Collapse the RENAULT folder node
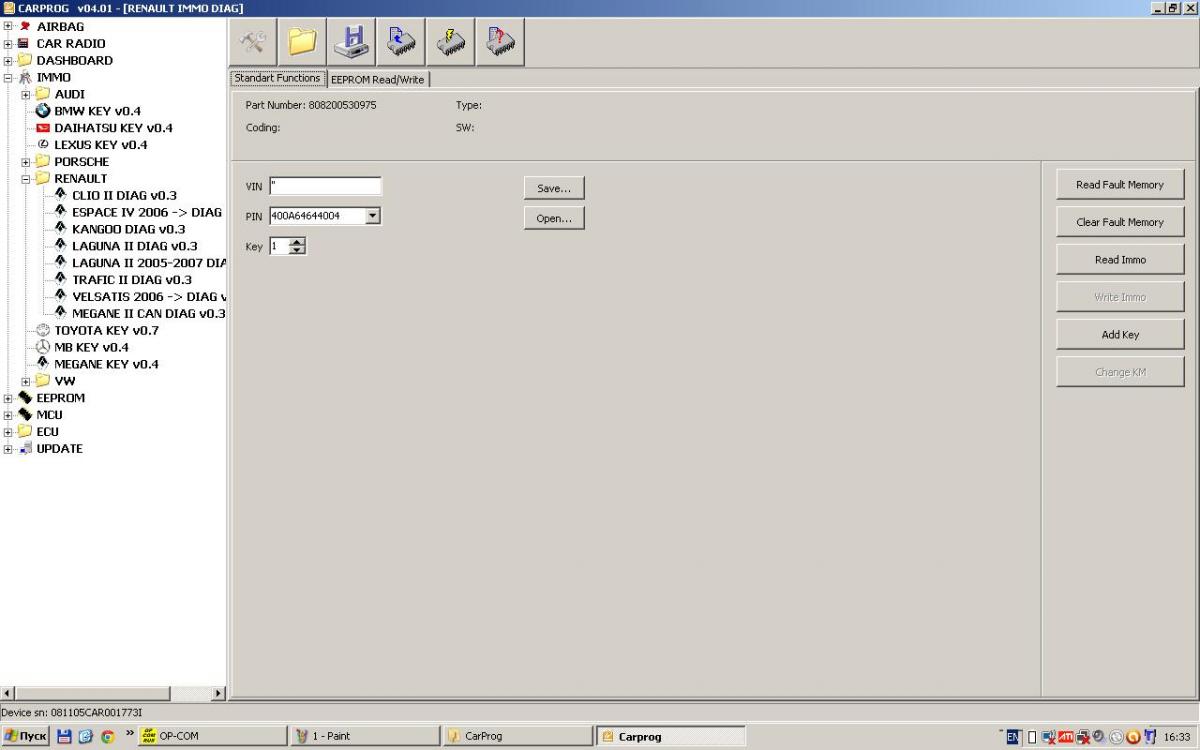1200x750 pixels. click(26, 179)
